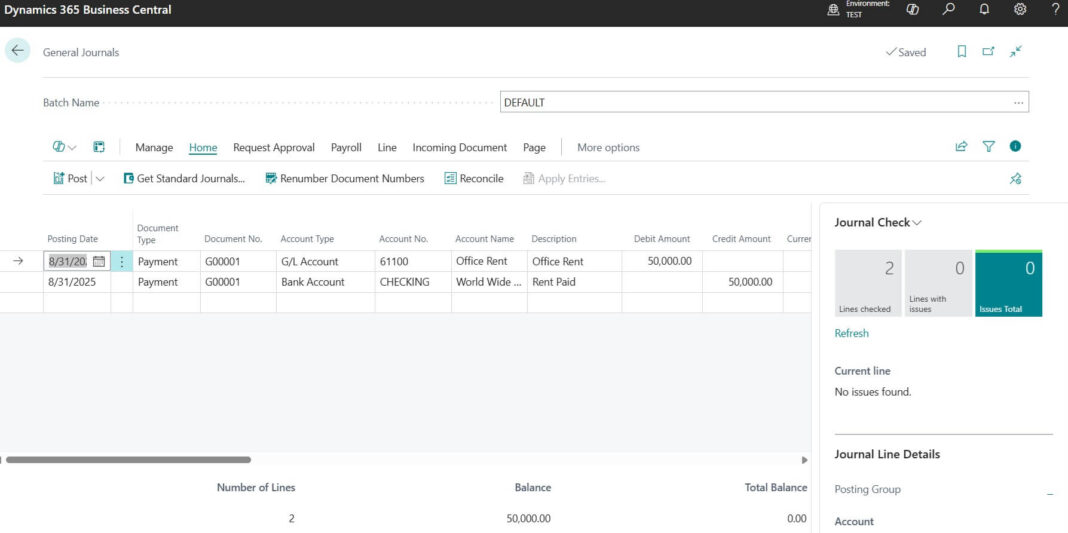Click the bookmark page icon
Screen dimensions: 1068x533
click(962, 52)
